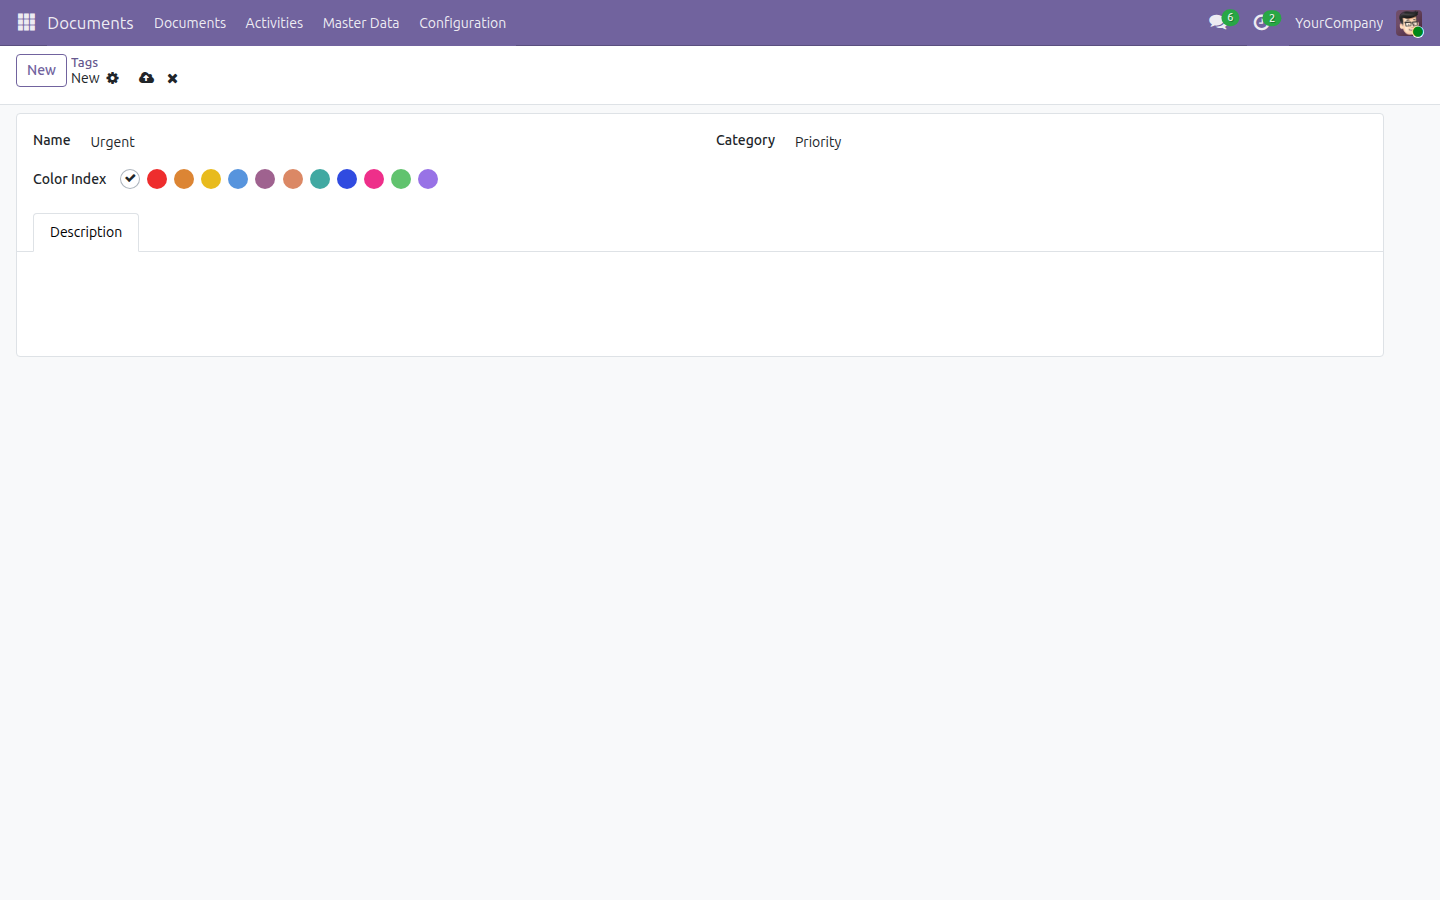Pick the orange color swatch
This screenshot has height=900, width=1440.
(184, 179)
